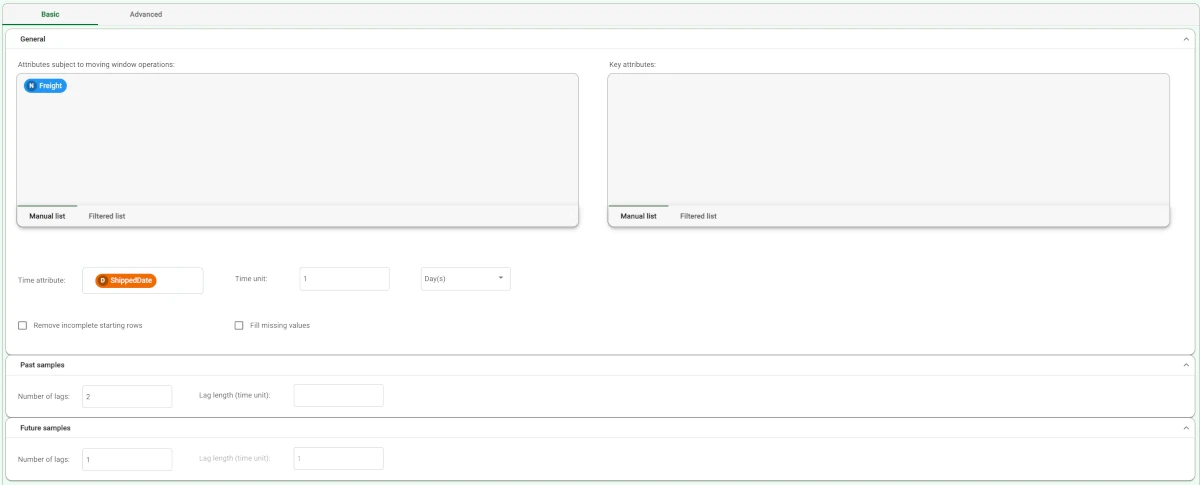Open Manual list tab under Key attributes
The image size is (1200, 485).
point(639,216)
